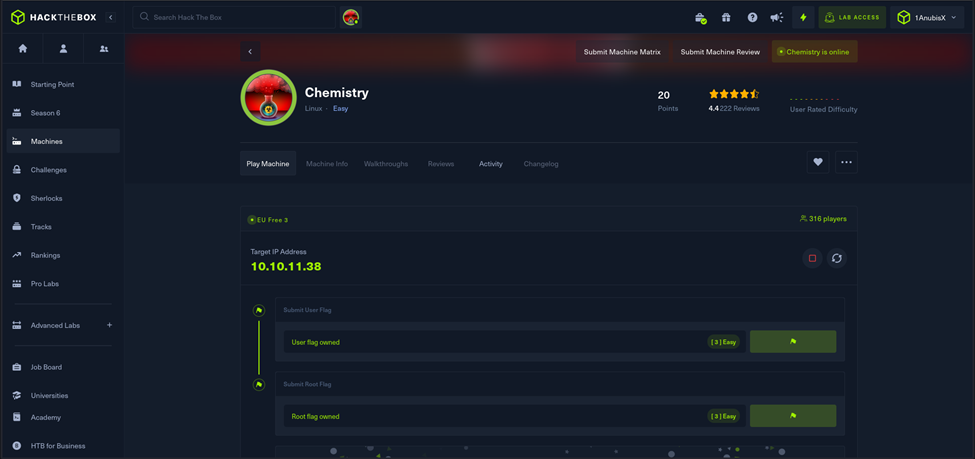
Task: Favorite the machine with the heart icon
Action: pos(818,162)
